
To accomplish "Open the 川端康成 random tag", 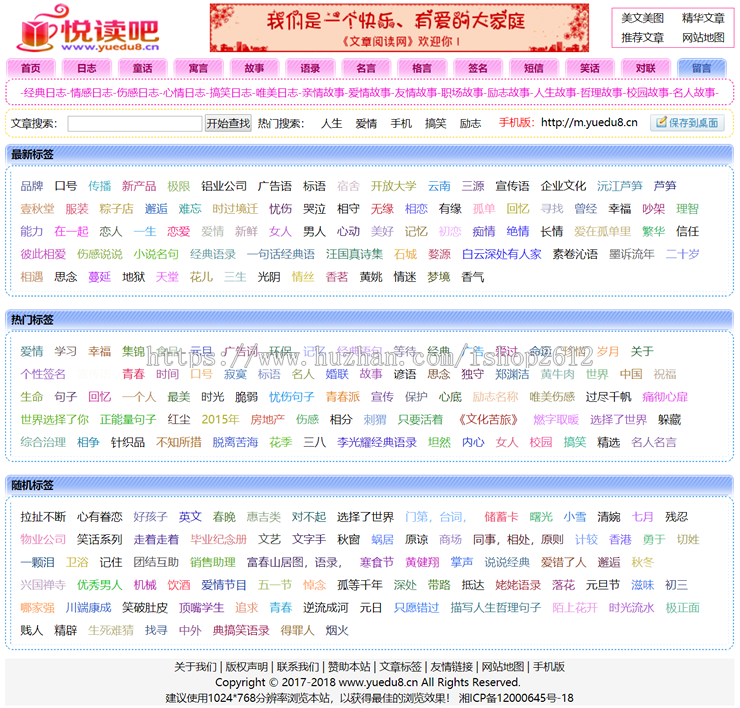I will pyautogui.click(x=88, y=607).
